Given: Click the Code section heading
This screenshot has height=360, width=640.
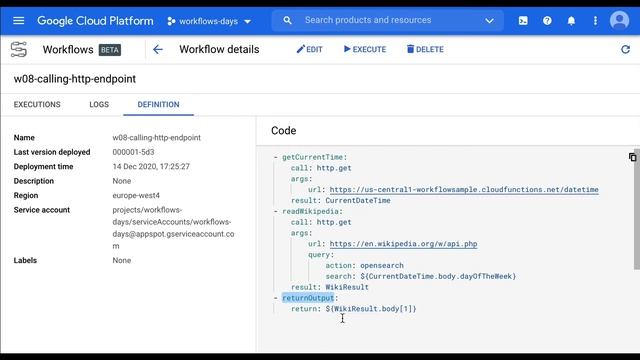Looking at the screenshot, I should coord(284,131).
